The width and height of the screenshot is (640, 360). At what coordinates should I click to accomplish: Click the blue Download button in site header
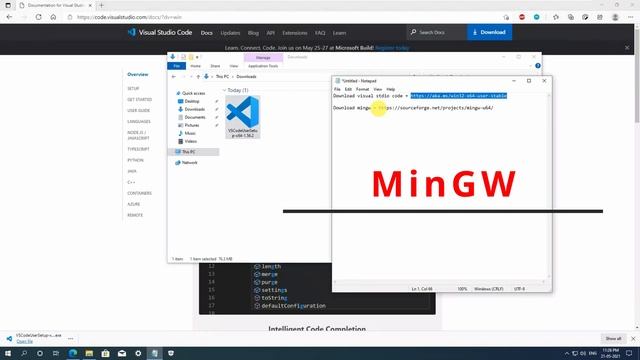pyautogui.click(x=489, y=32)
